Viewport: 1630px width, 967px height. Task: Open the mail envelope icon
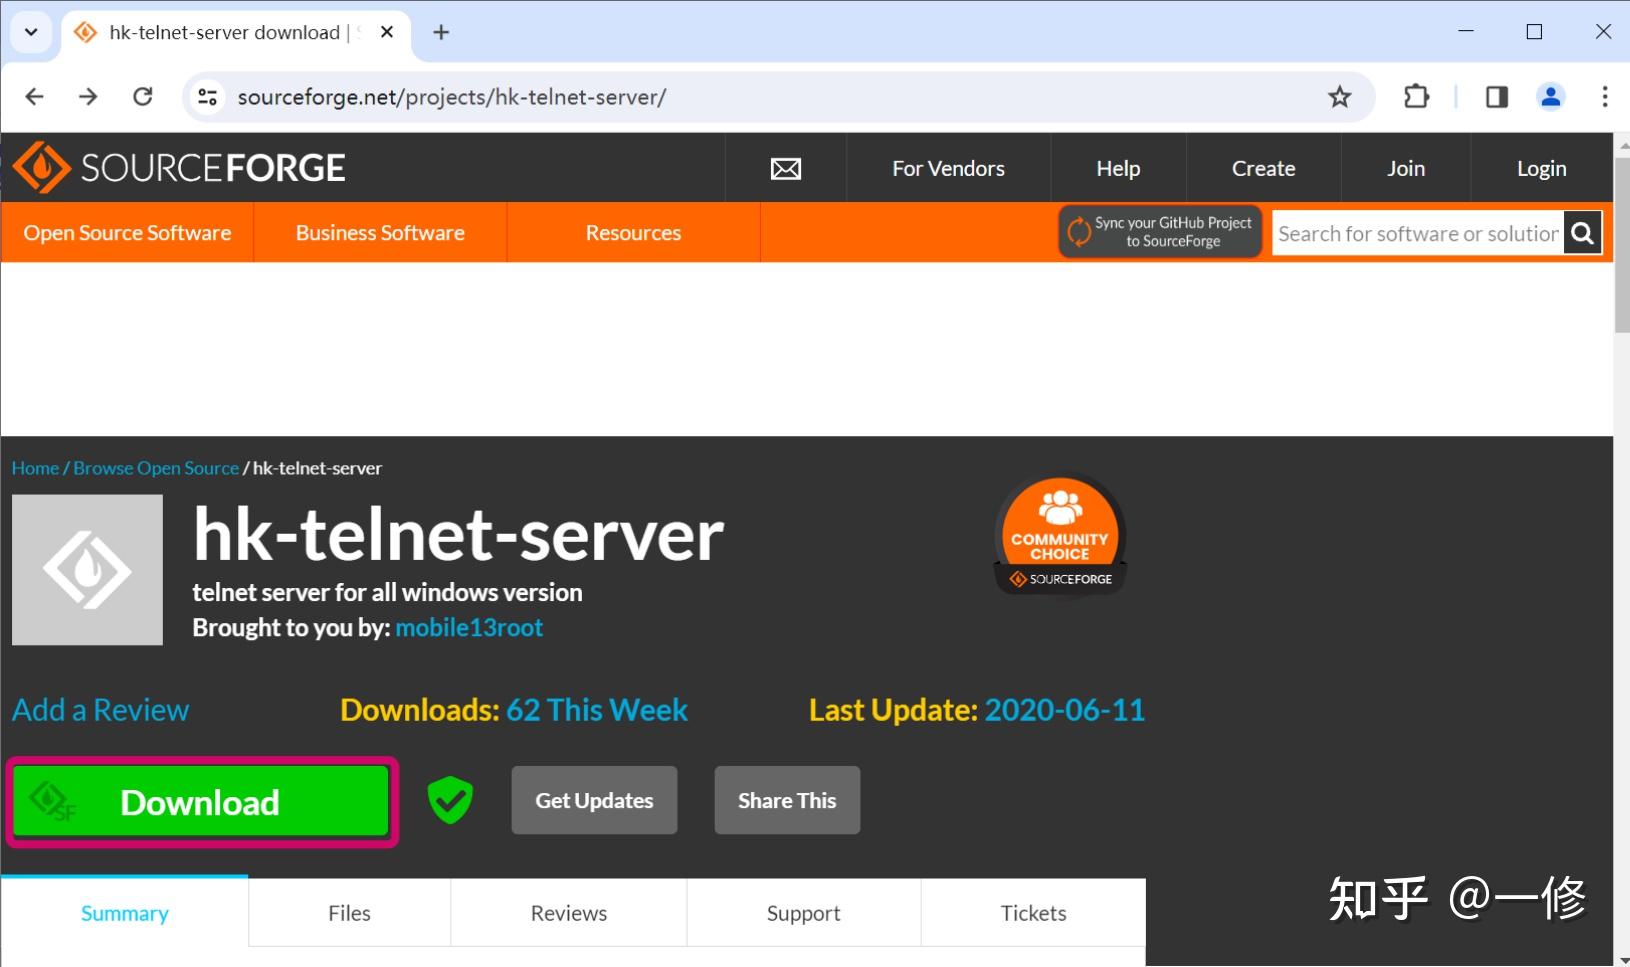click(786, 168)
